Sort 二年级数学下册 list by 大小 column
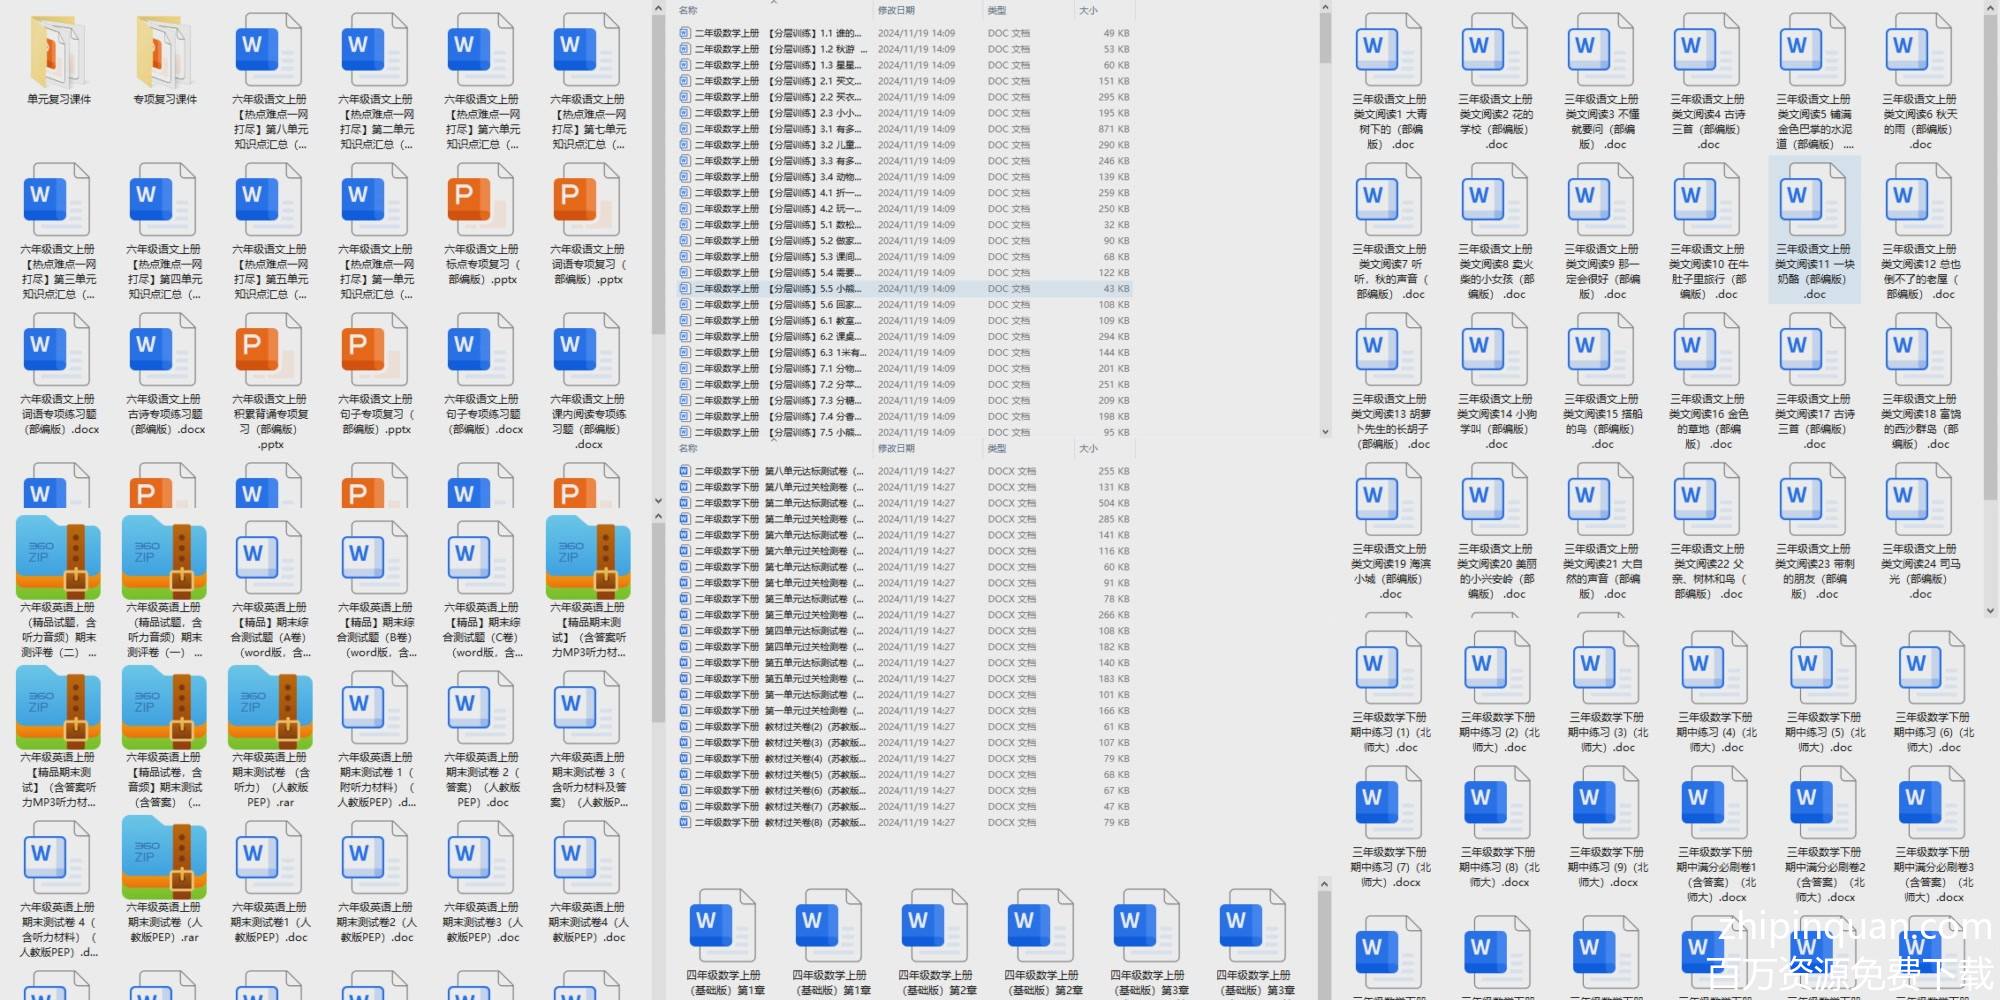Image resolution: width=2000 pixels, height=1000 pixels. pos(1089,449)
